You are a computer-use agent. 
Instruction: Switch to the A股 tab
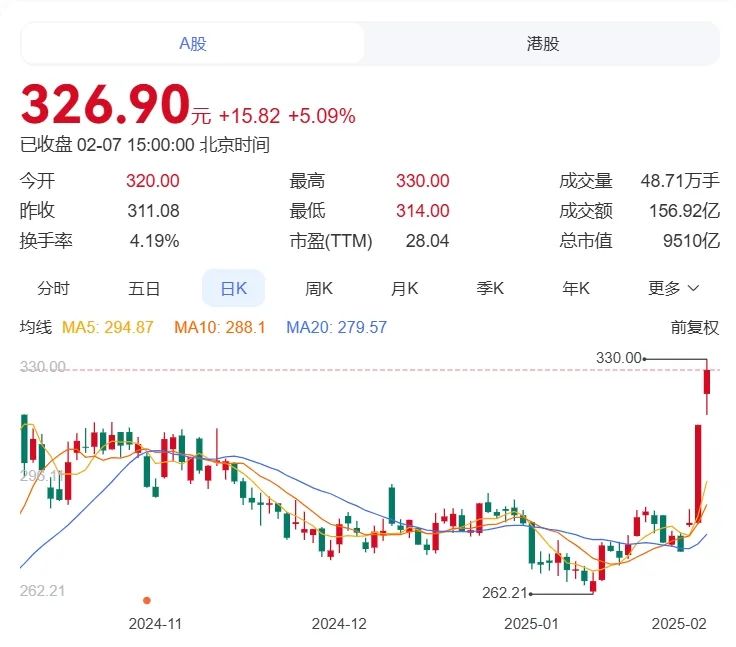click(193, 44)
